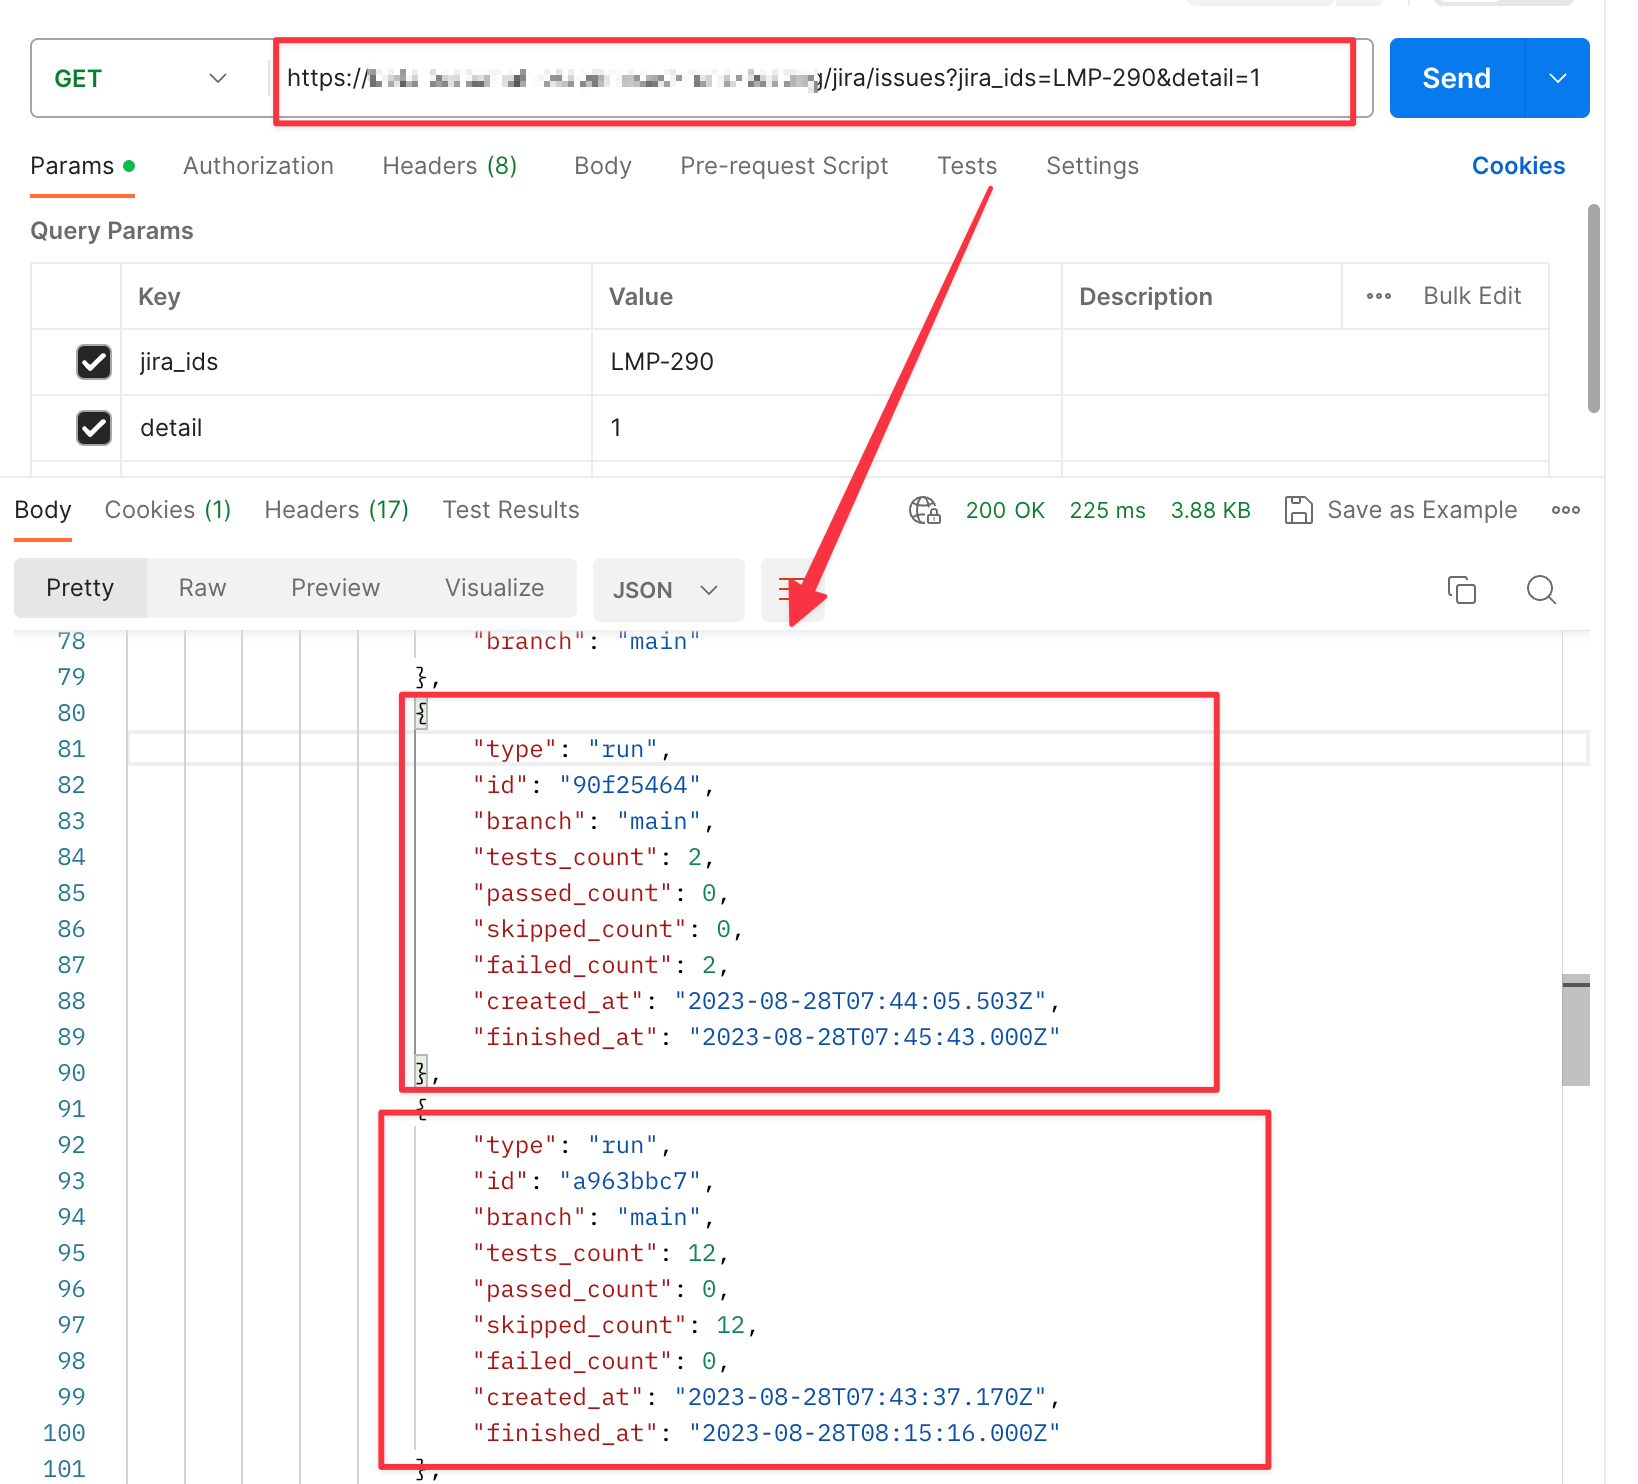Click the LMP-290 value cell
This screenshot has height=1484, width=1638.
pos(826,362)
